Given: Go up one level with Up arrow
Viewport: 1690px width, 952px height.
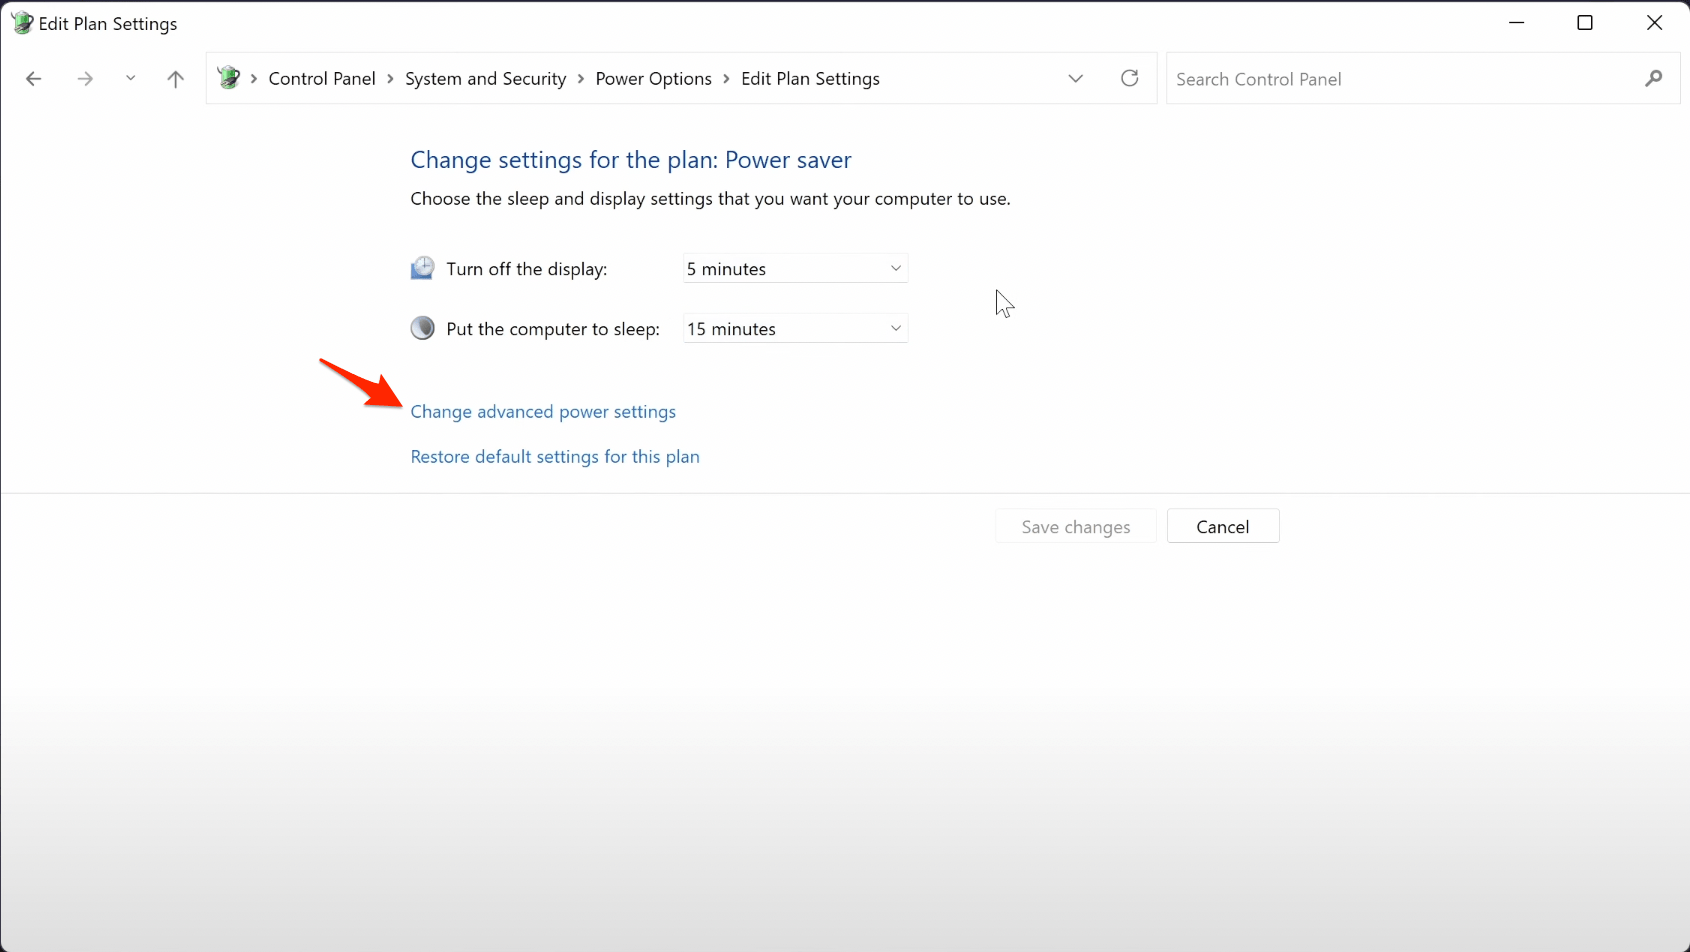Looking at the screenshot, I should pyautogui.click(x=176, y=79).
